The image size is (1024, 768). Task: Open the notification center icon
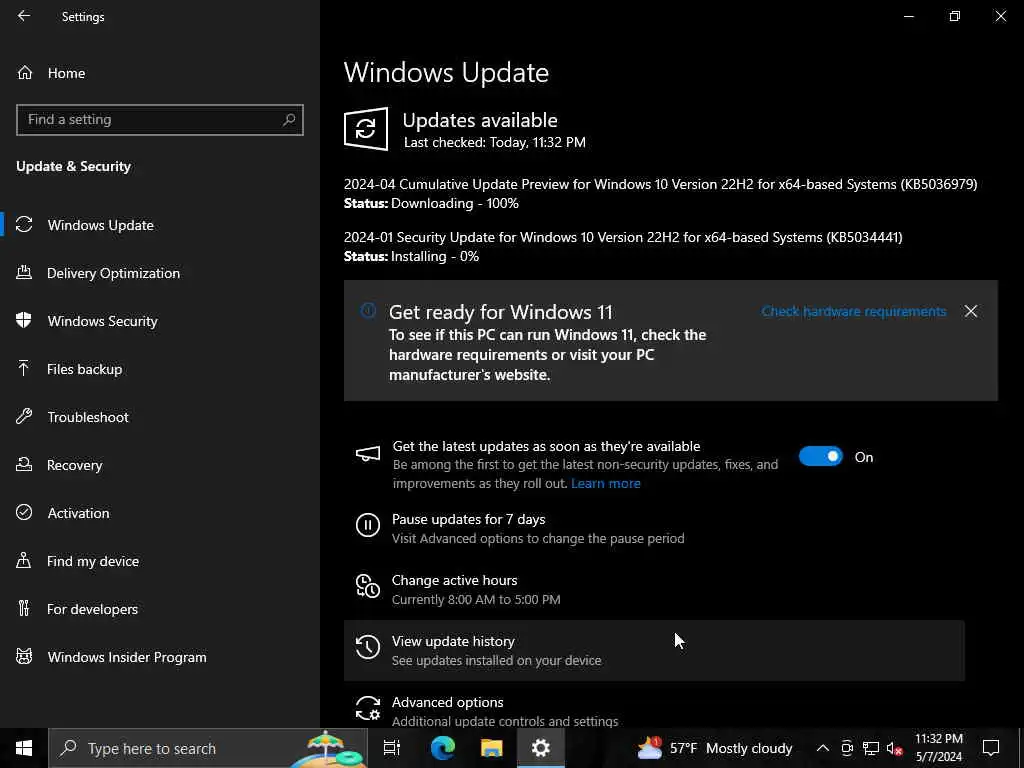991,748
